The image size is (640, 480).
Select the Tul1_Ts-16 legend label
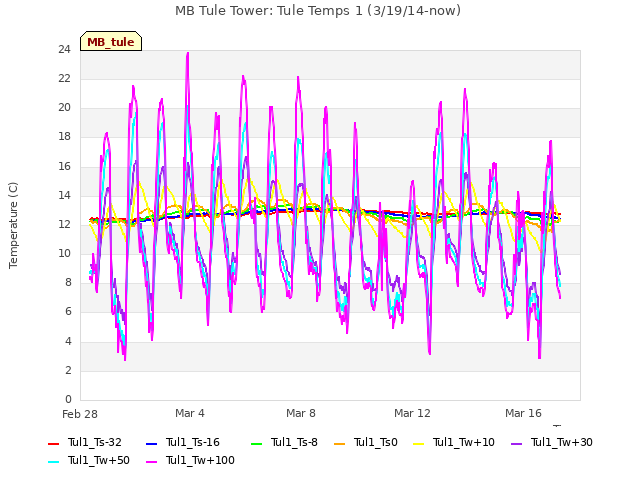[x=193, y=442]
